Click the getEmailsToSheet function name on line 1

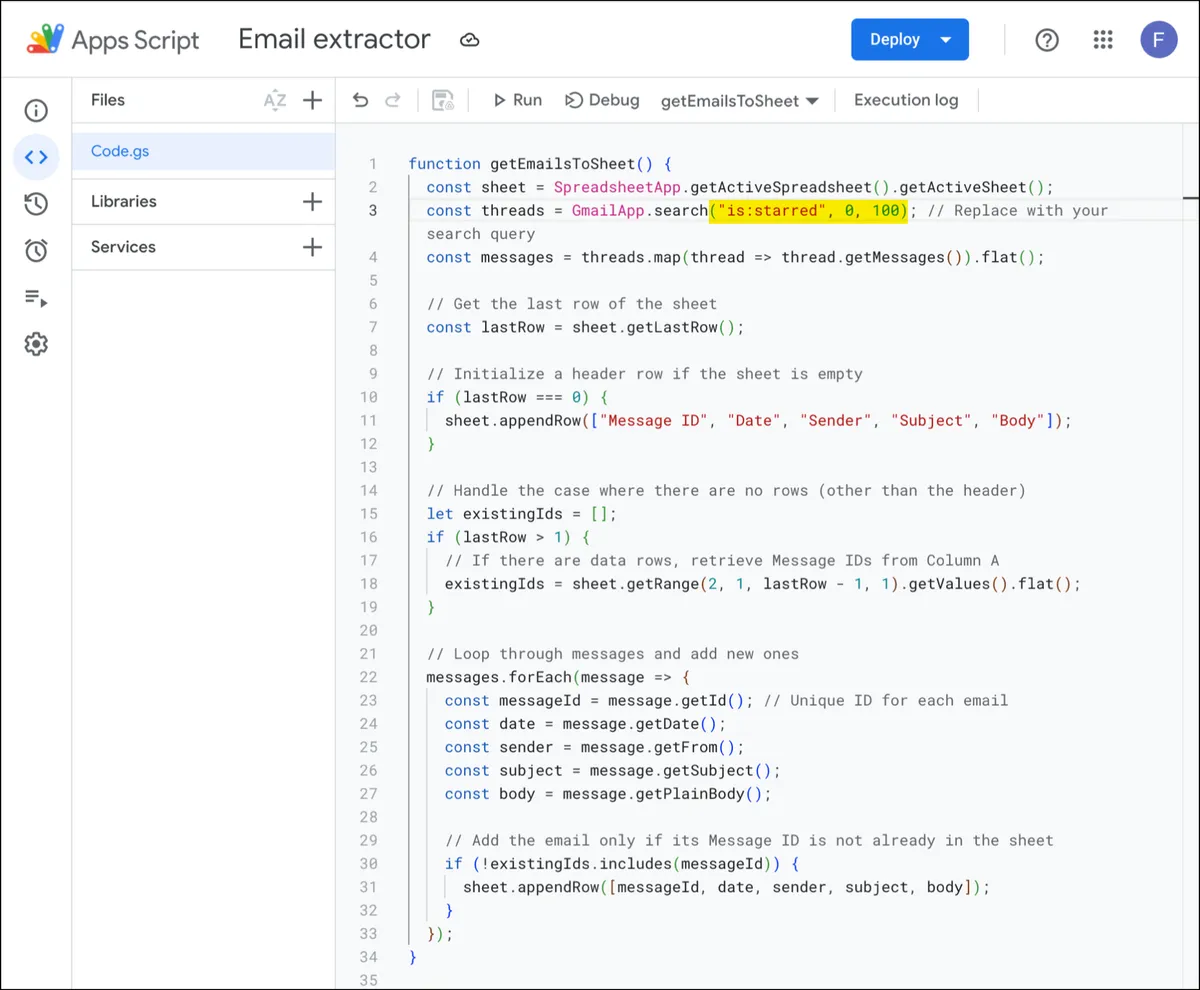point(562,164)
